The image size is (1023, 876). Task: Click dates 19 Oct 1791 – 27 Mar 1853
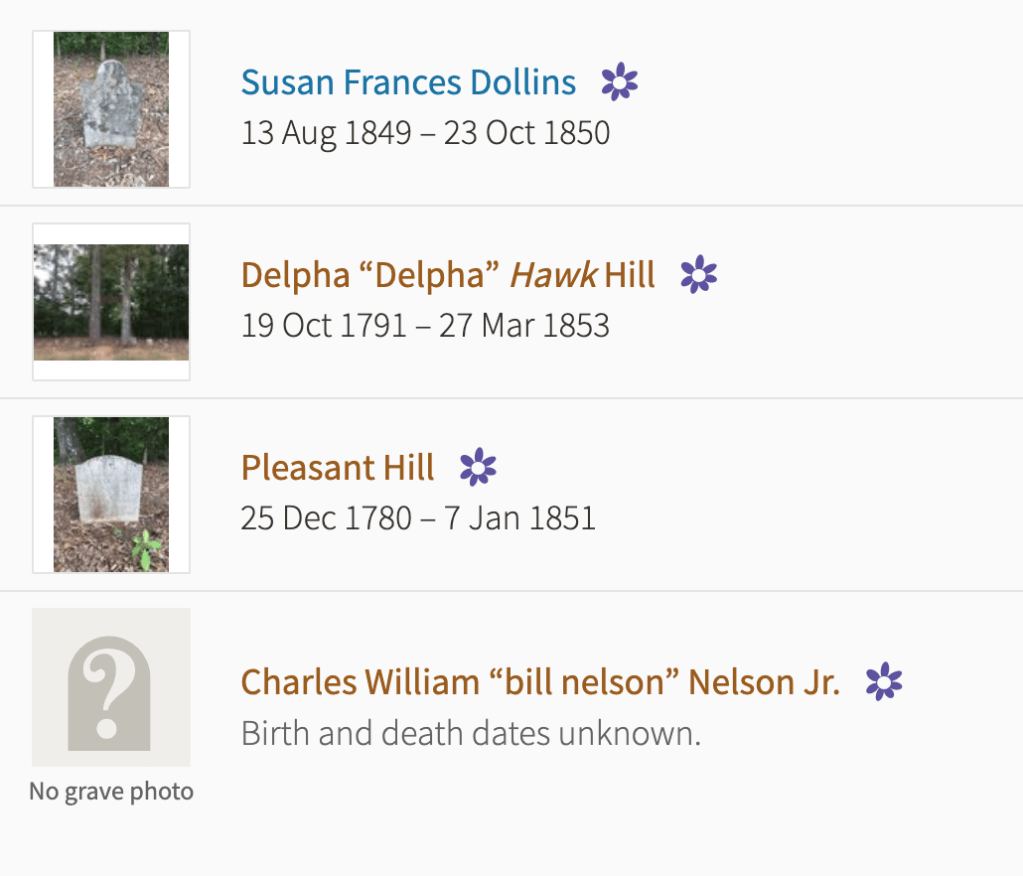425,326
